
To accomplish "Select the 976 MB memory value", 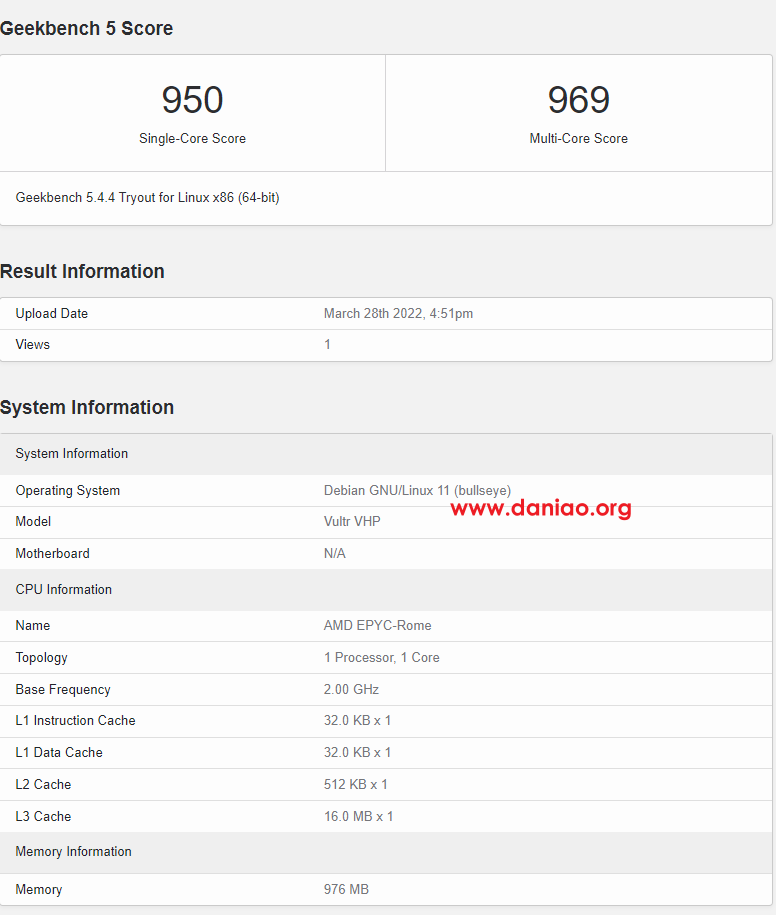I will [x=347, y=890].
